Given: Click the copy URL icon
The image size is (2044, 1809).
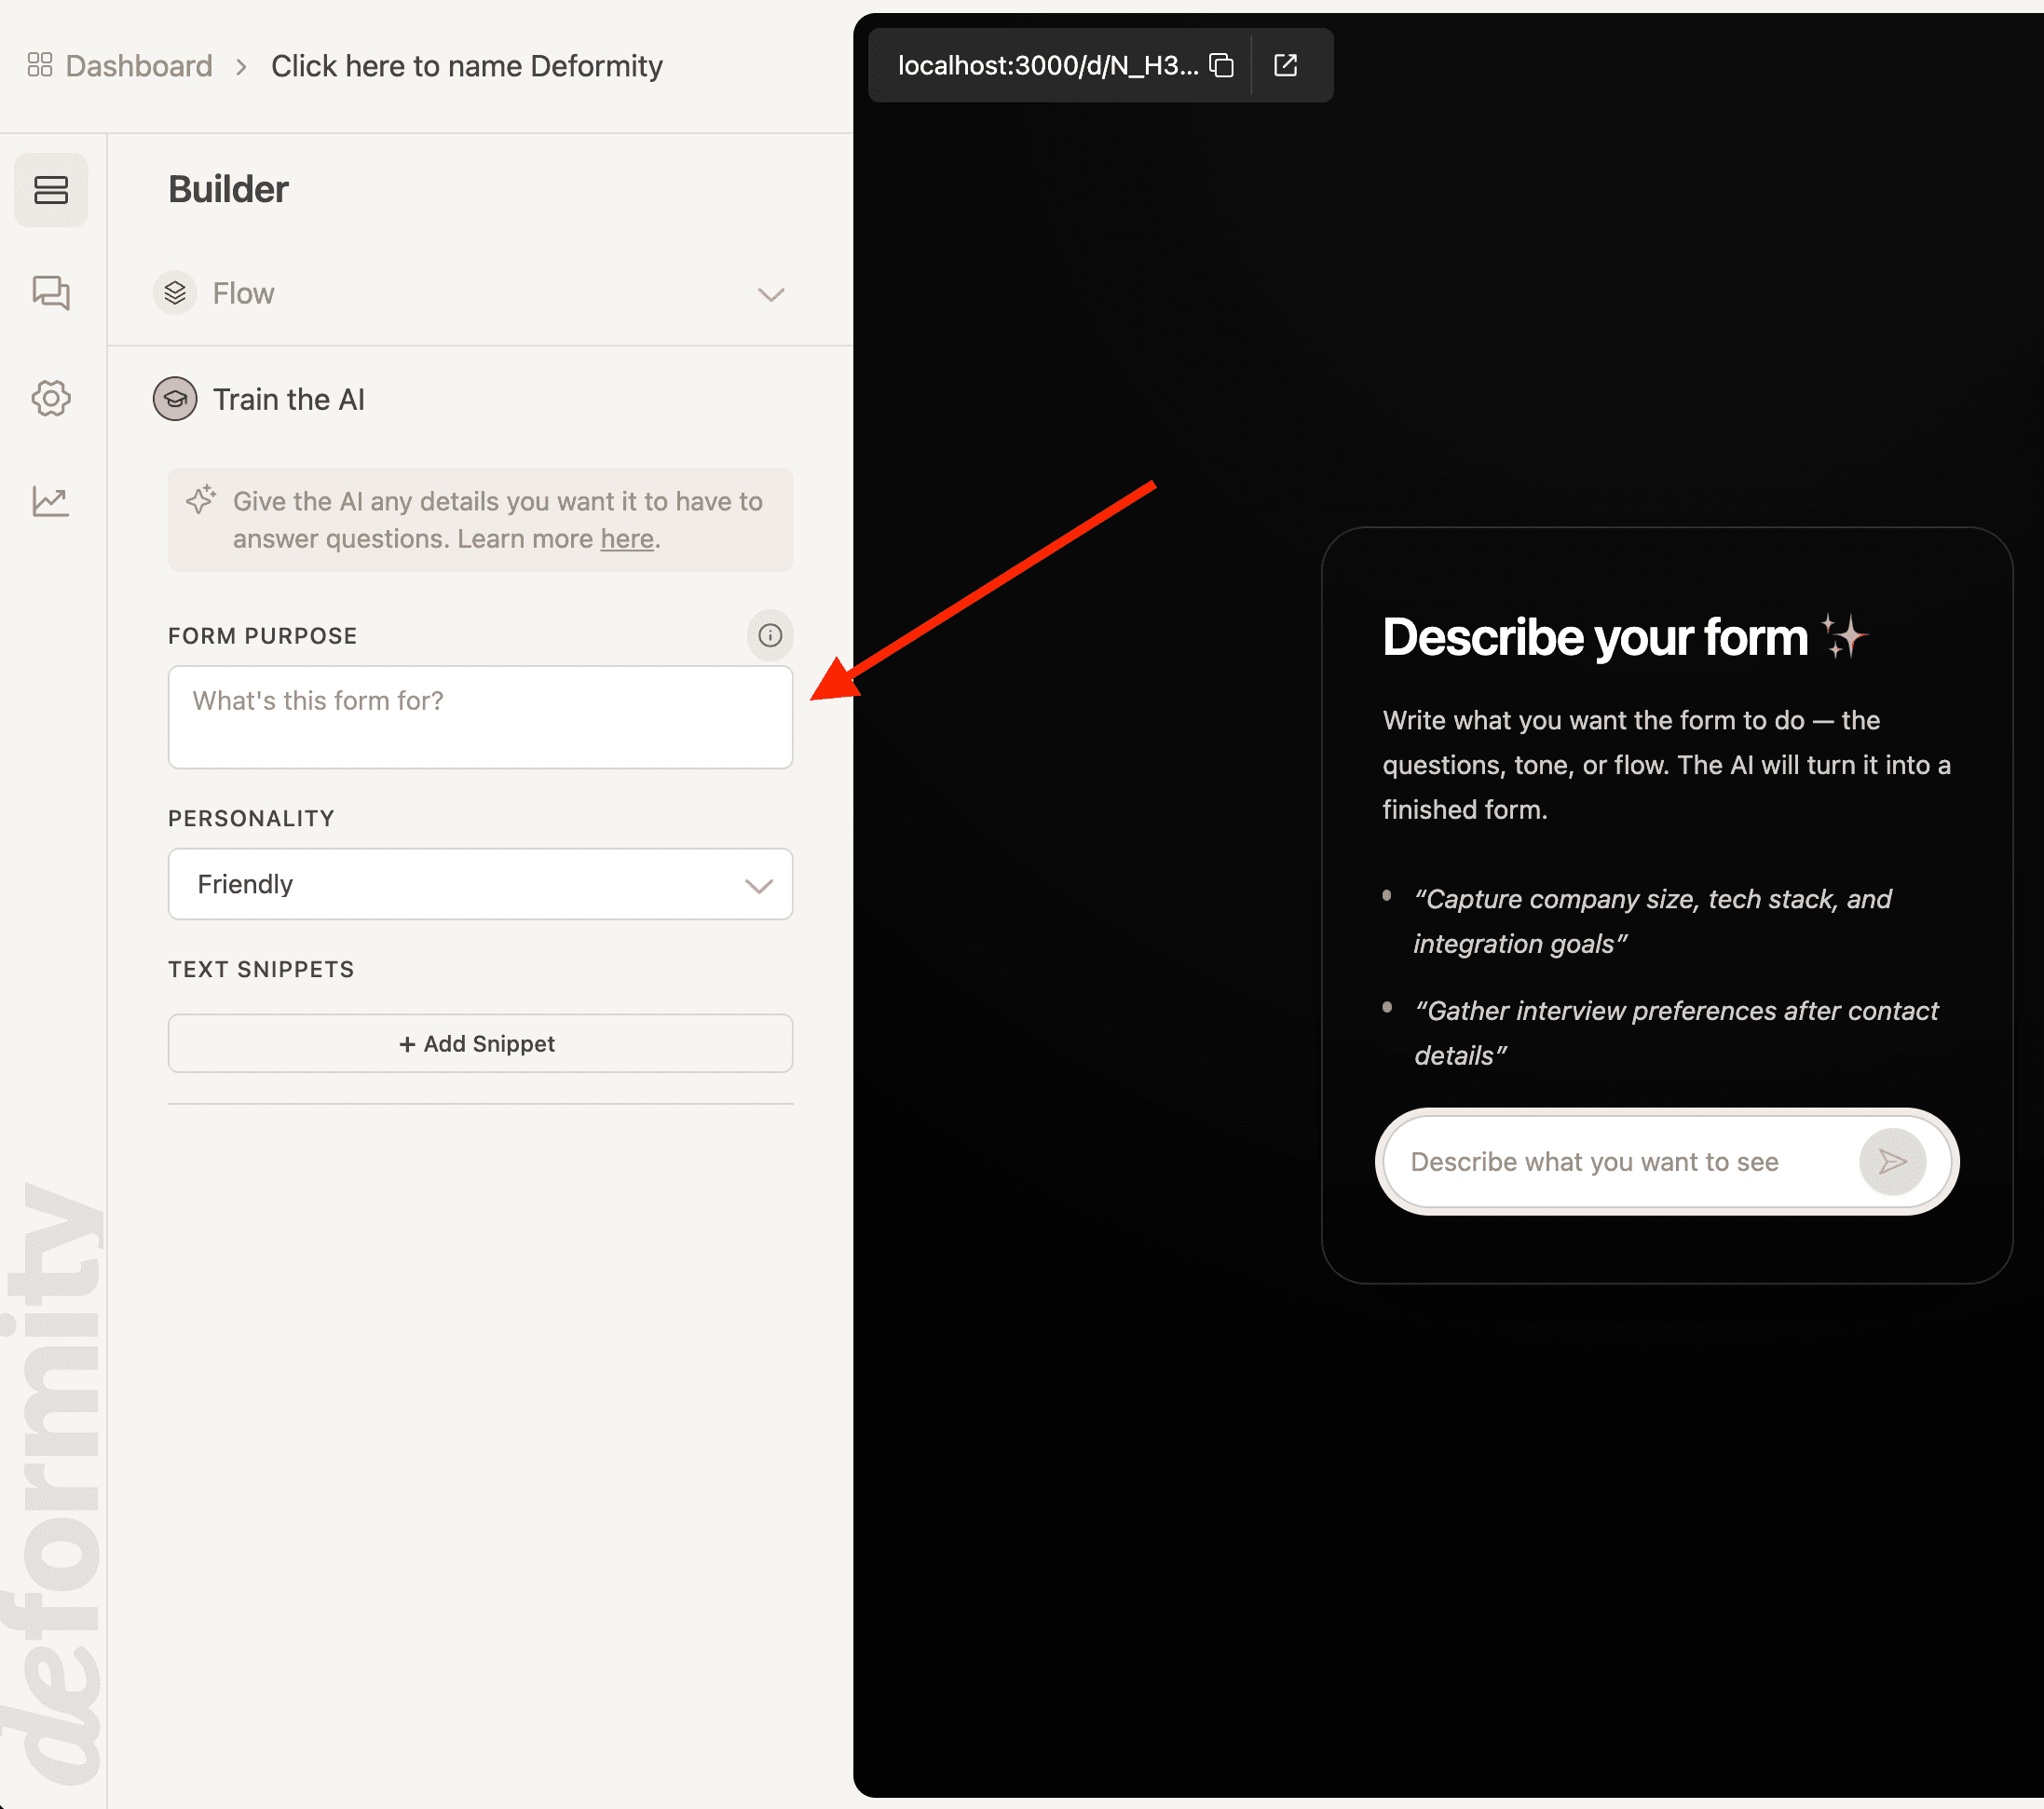Looking at the screenshot, I should [1221, 66].
